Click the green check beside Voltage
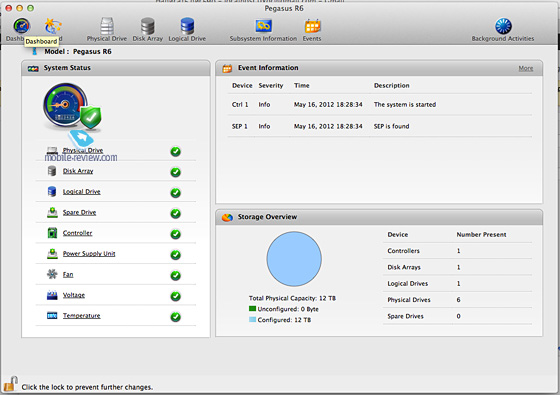560x395 pixels. click(175, 296)
